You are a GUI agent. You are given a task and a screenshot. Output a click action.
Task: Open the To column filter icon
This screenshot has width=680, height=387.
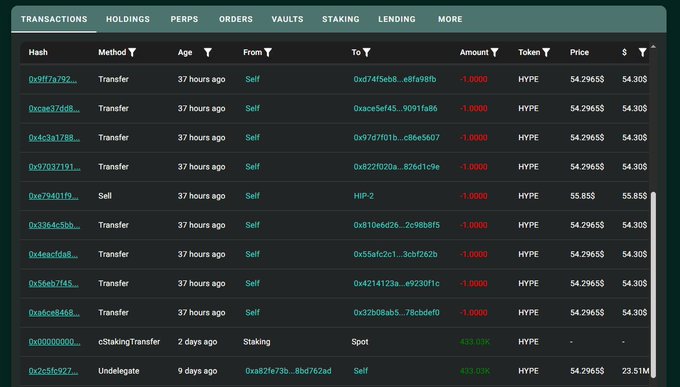(367, 52)
